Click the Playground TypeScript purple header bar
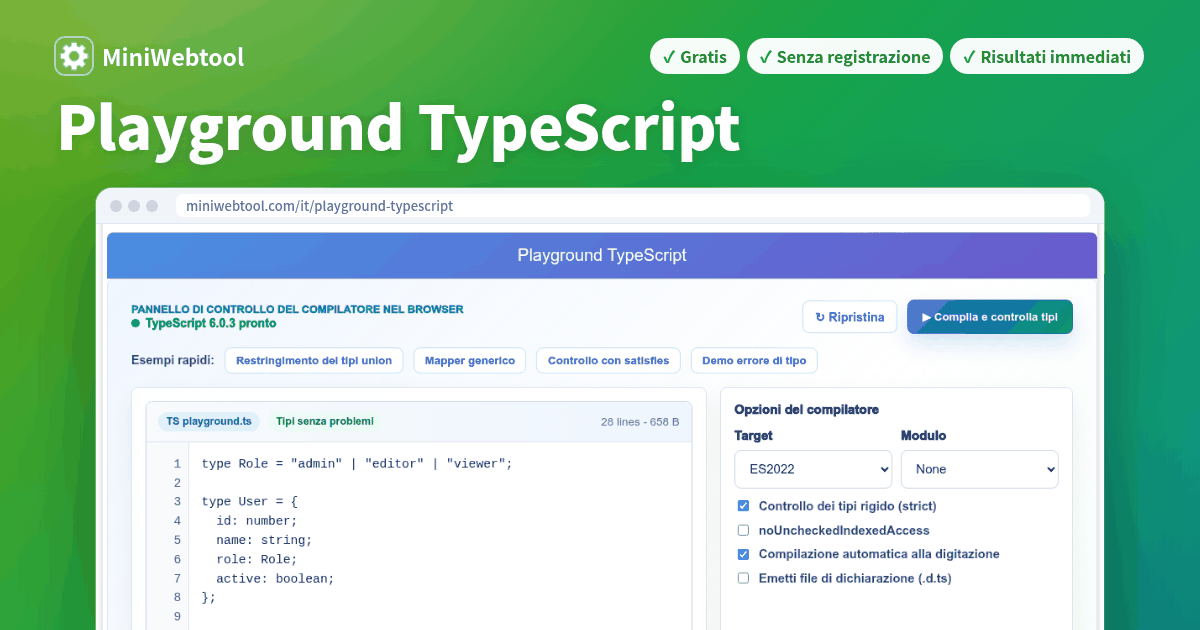This screenshot has width=1200, height=630. click(602, 255)
